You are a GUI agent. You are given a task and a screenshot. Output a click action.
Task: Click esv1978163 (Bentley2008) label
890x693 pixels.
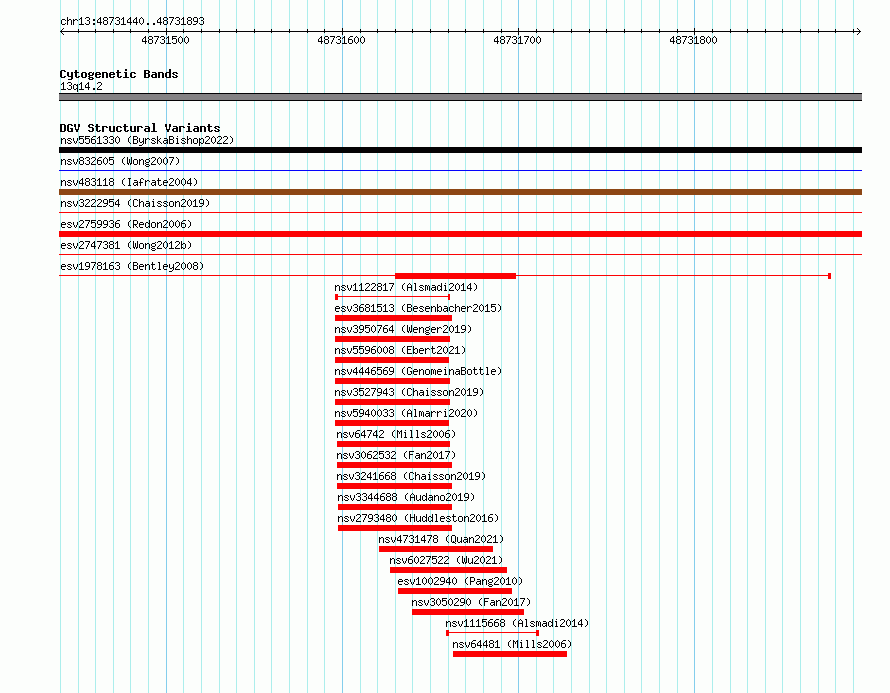pyautogui.click(x=132, y=266)
